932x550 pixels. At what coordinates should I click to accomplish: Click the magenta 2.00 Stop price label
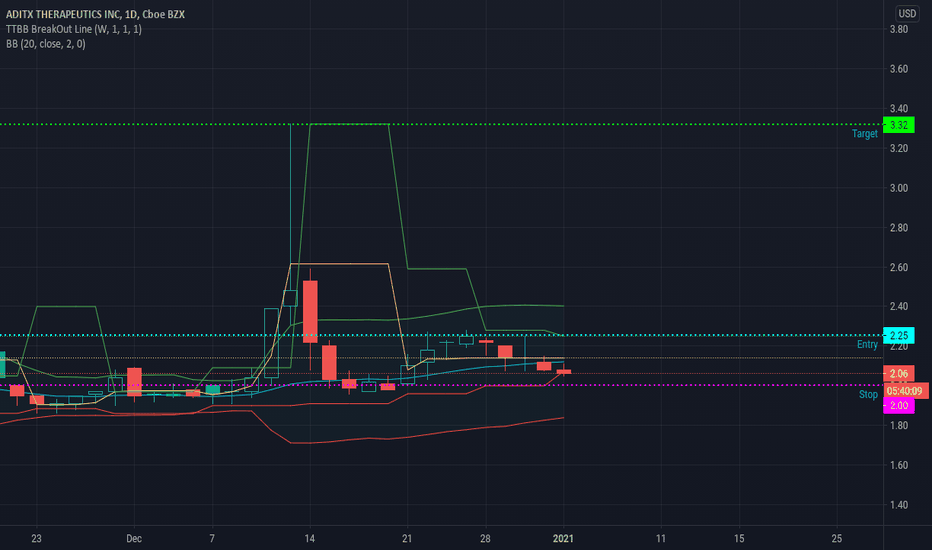tap(899, 406)
